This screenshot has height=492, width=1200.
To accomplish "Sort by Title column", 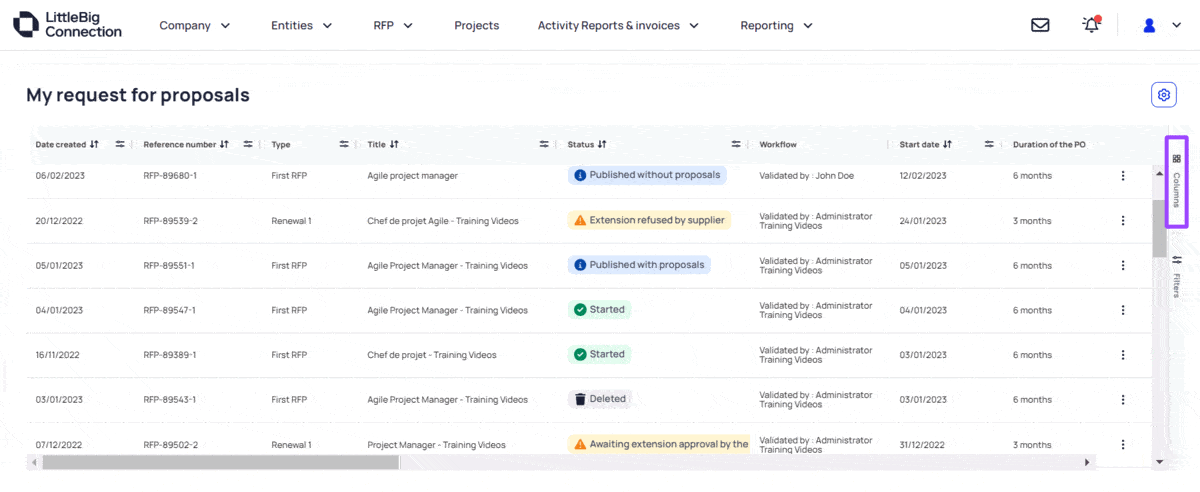I will [394, 145].
